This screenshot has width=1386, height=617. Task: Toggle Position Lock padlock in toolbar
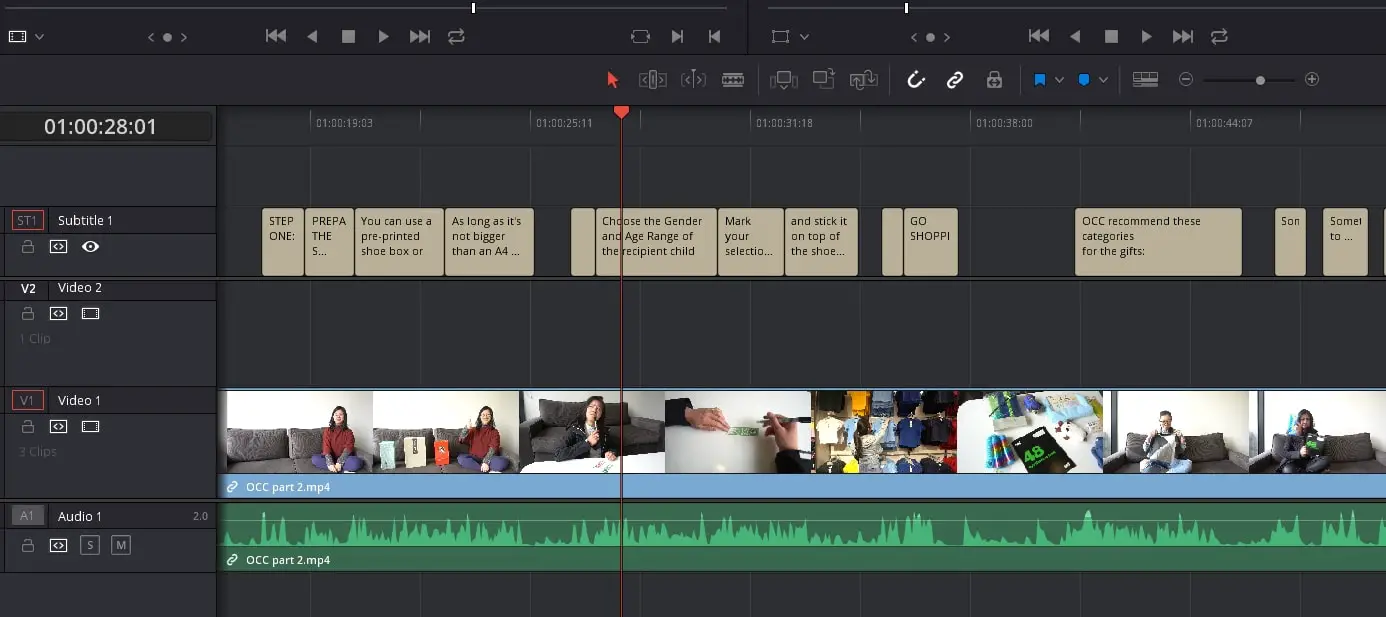[994, 80]
